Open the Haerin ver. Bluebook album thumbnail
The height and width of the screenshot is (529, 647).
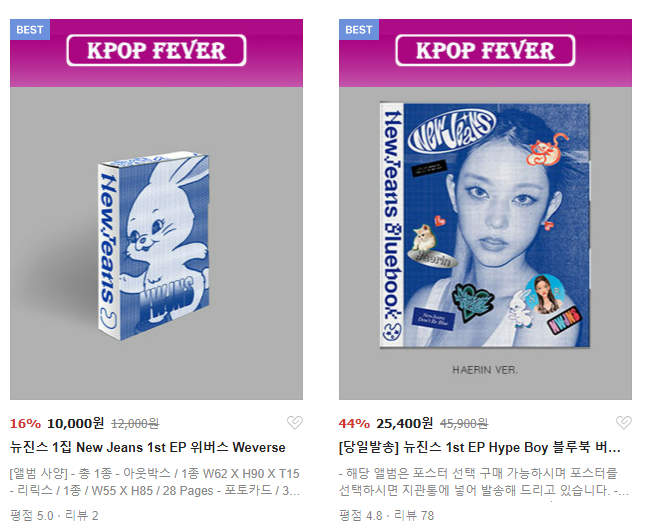[485, 243]
